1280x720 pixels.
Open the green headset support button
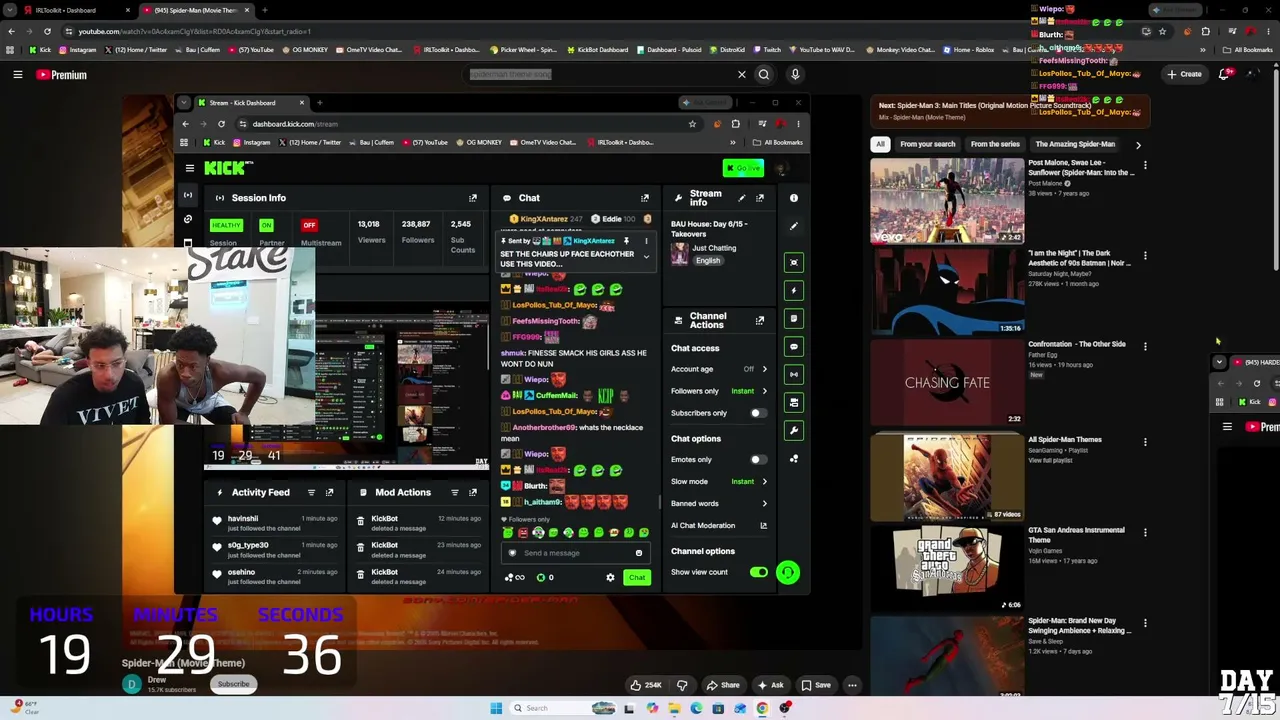[788, 572]
